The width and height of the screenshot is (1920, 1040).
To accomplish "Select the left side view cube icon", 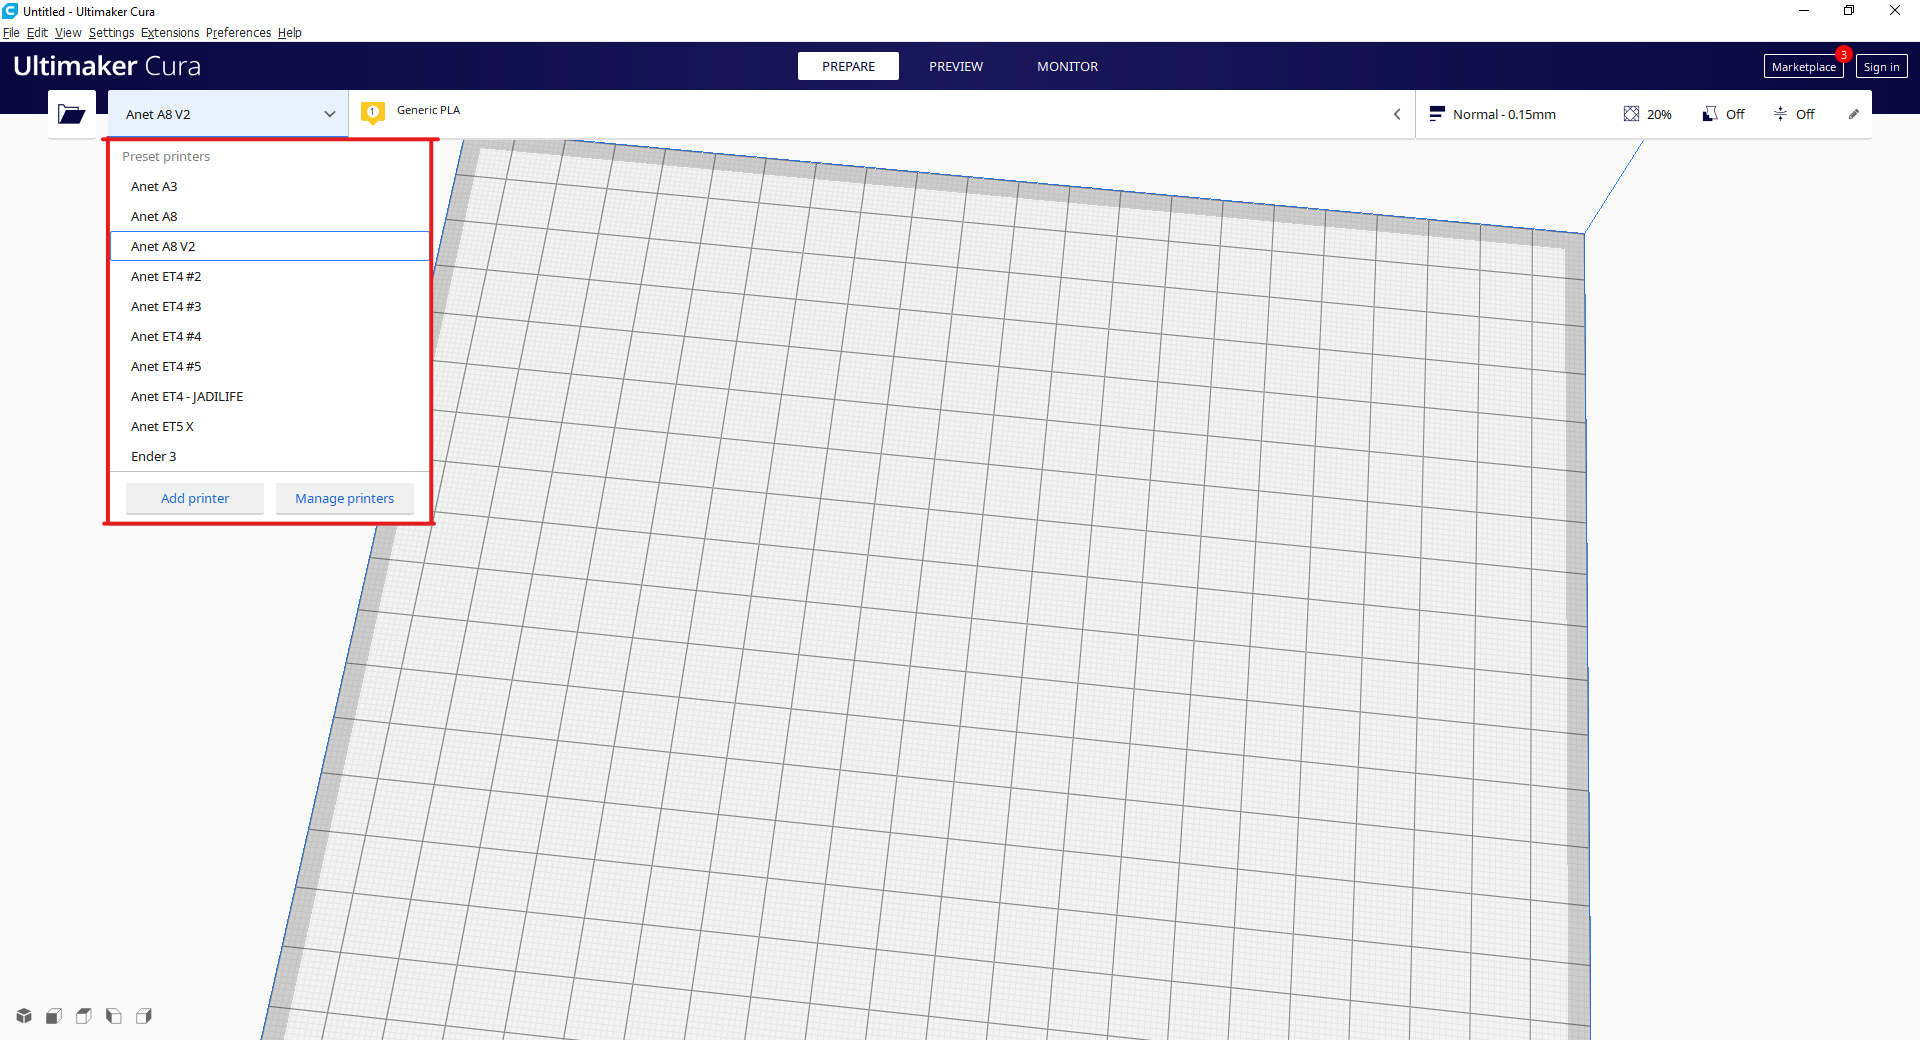I will pyautogui.click(x=114, y=1016).
